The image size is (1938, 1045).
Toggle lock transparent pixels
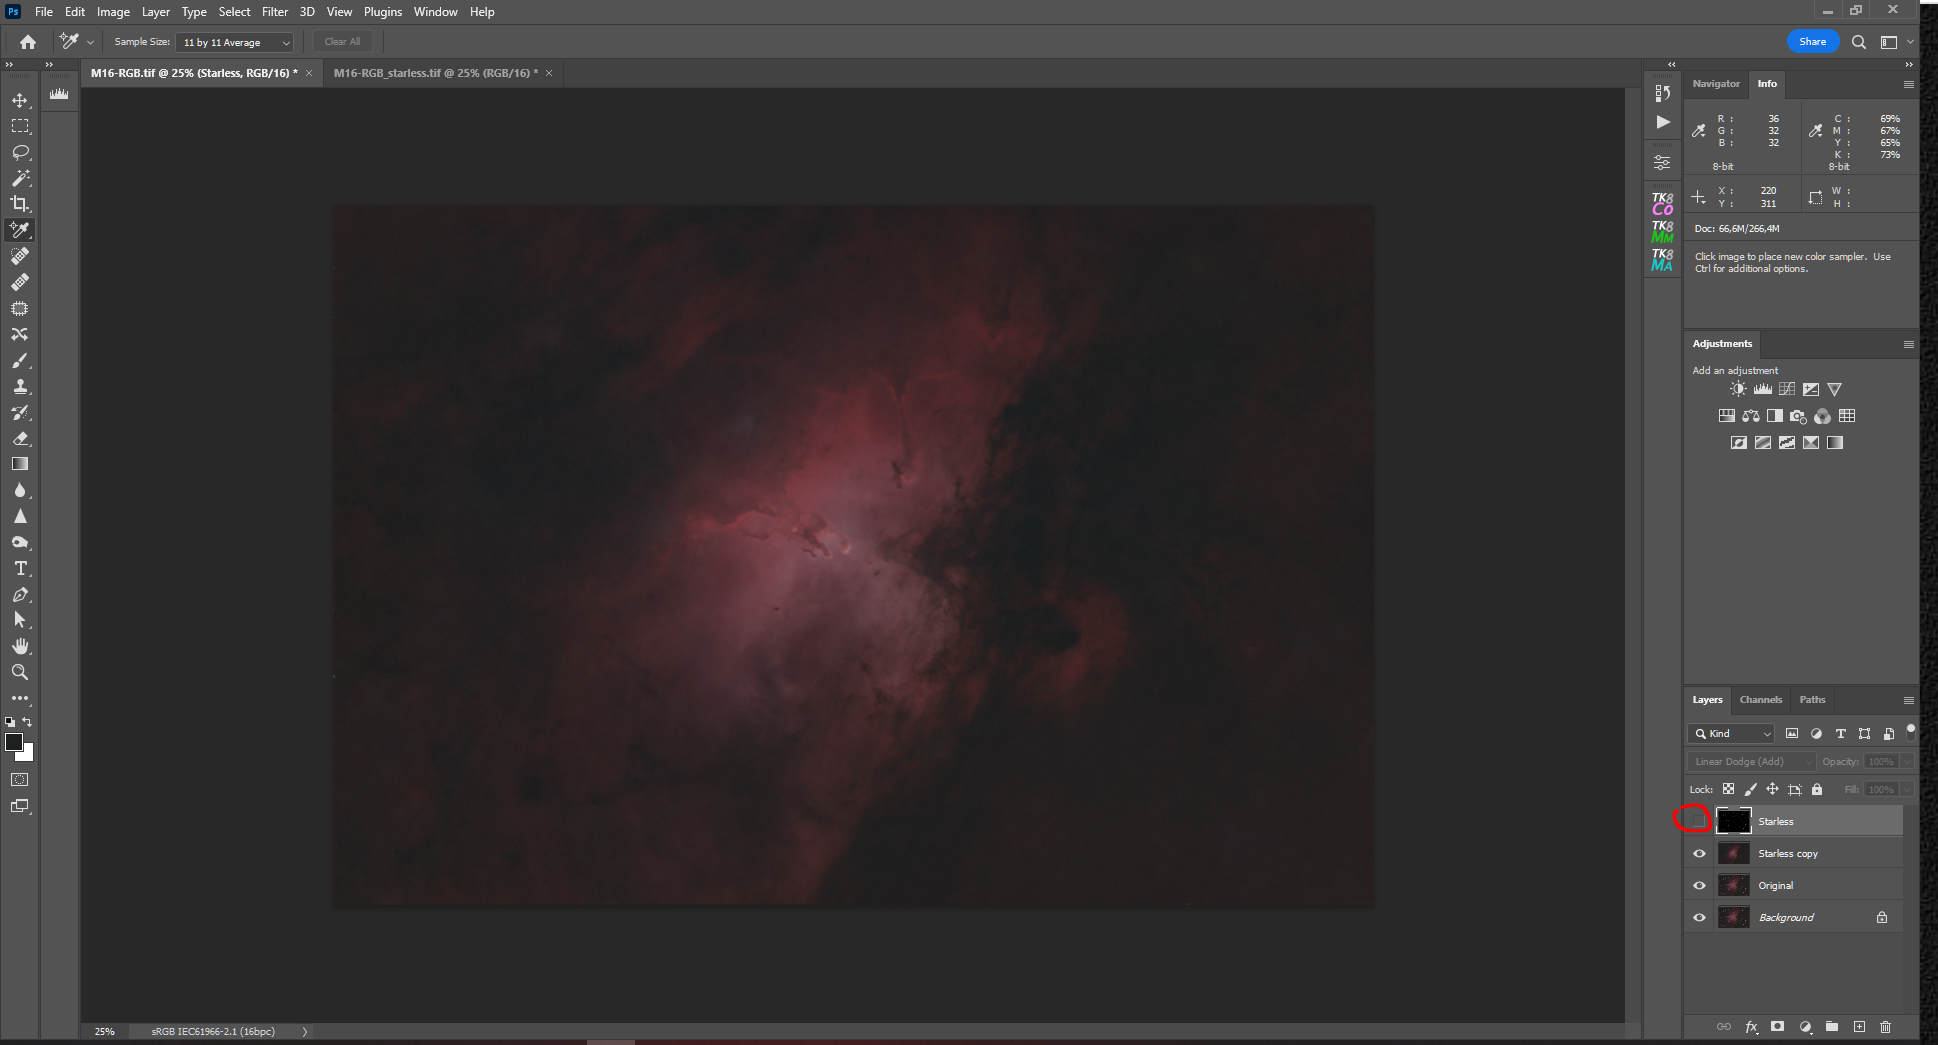click(x=1728, y=789)
